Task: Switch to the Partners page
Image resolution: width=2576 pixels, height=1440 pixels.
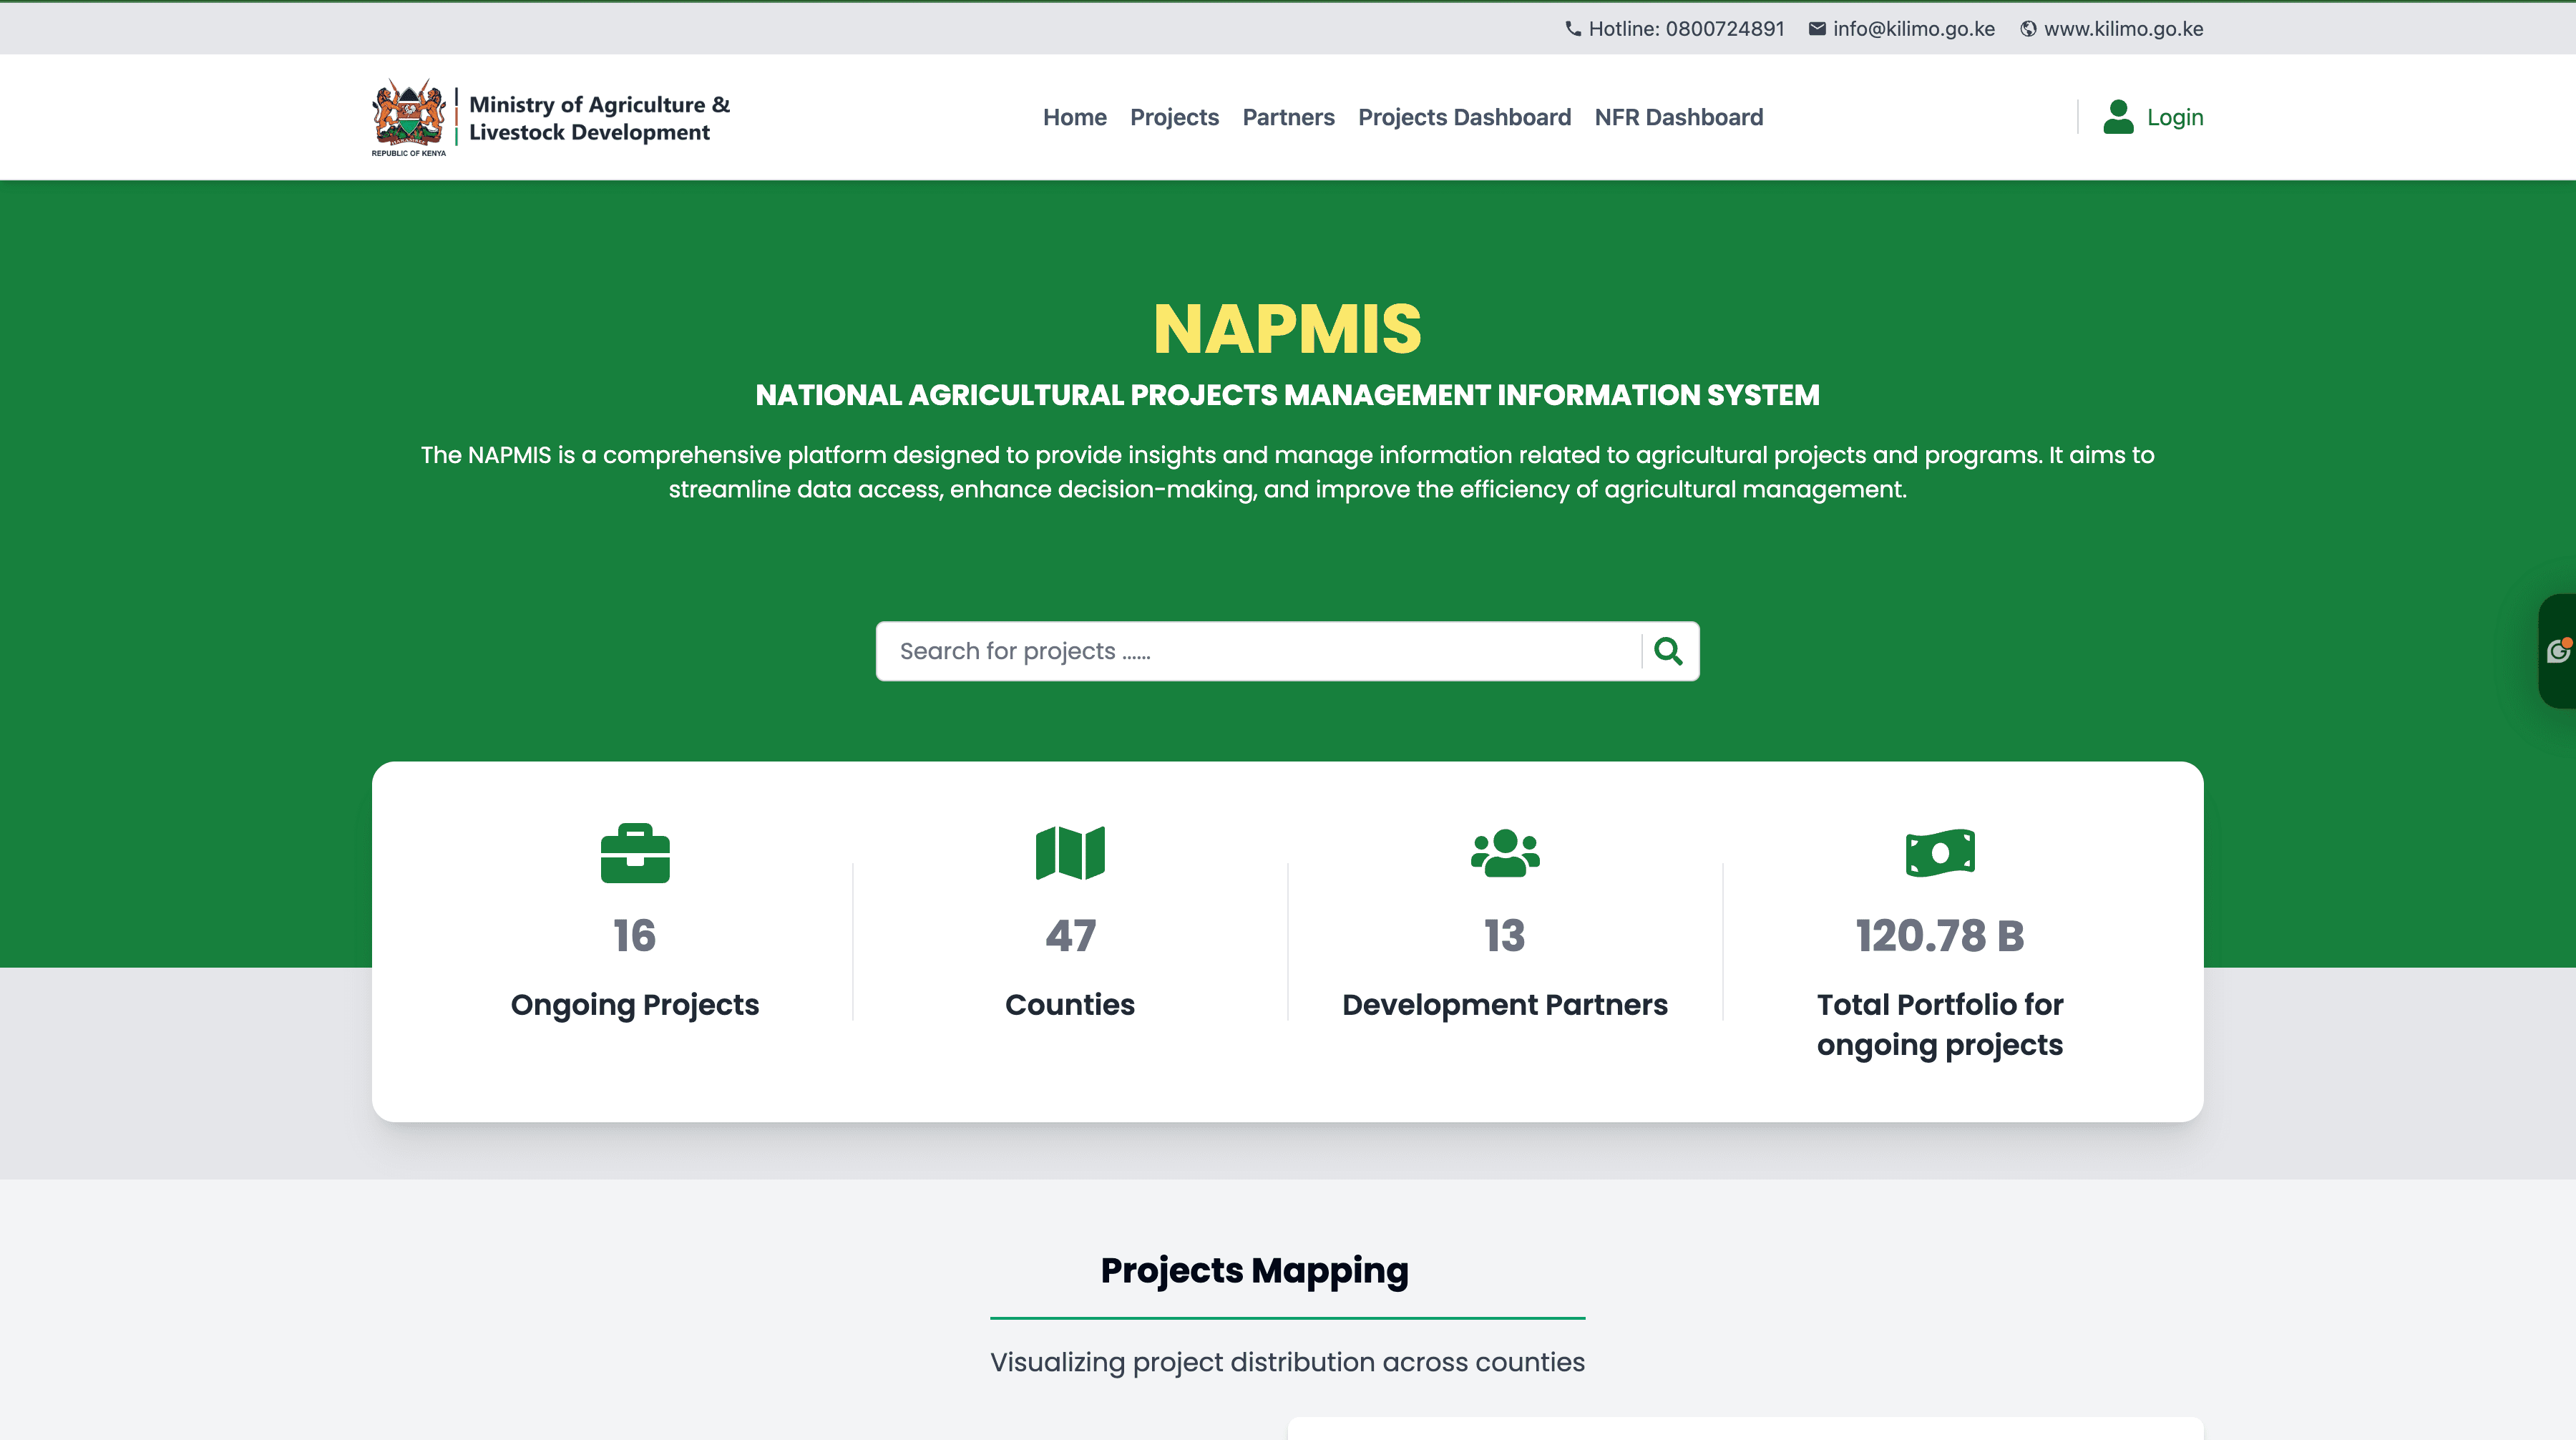Action: (x=1288, y=117)
